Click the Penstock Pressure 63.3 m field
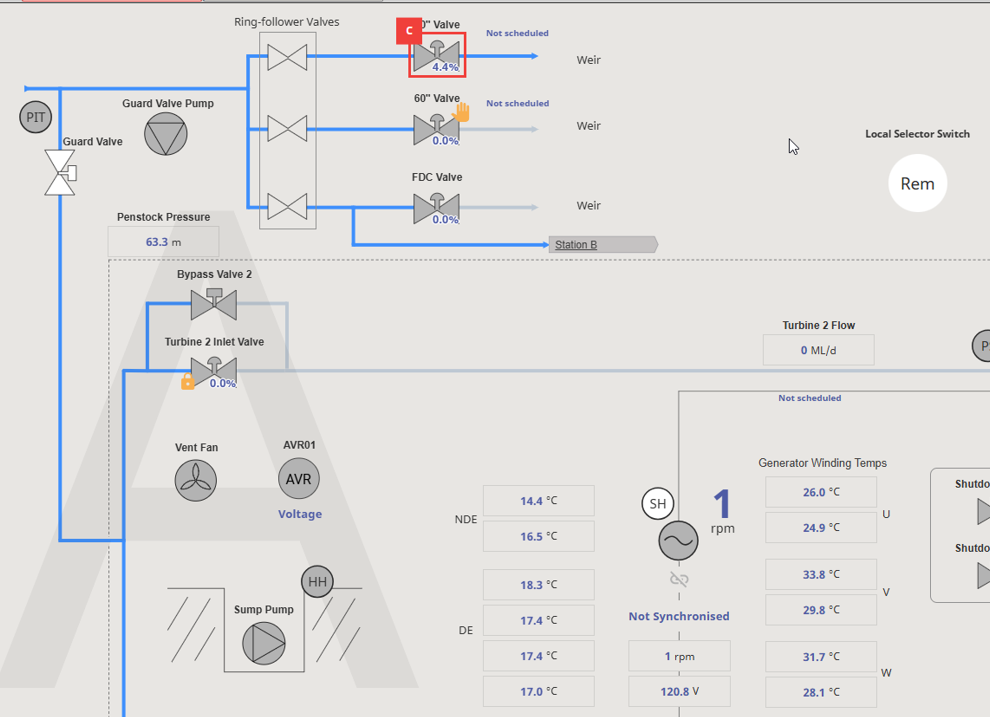The image size is (990, 717). coord(164,242)
